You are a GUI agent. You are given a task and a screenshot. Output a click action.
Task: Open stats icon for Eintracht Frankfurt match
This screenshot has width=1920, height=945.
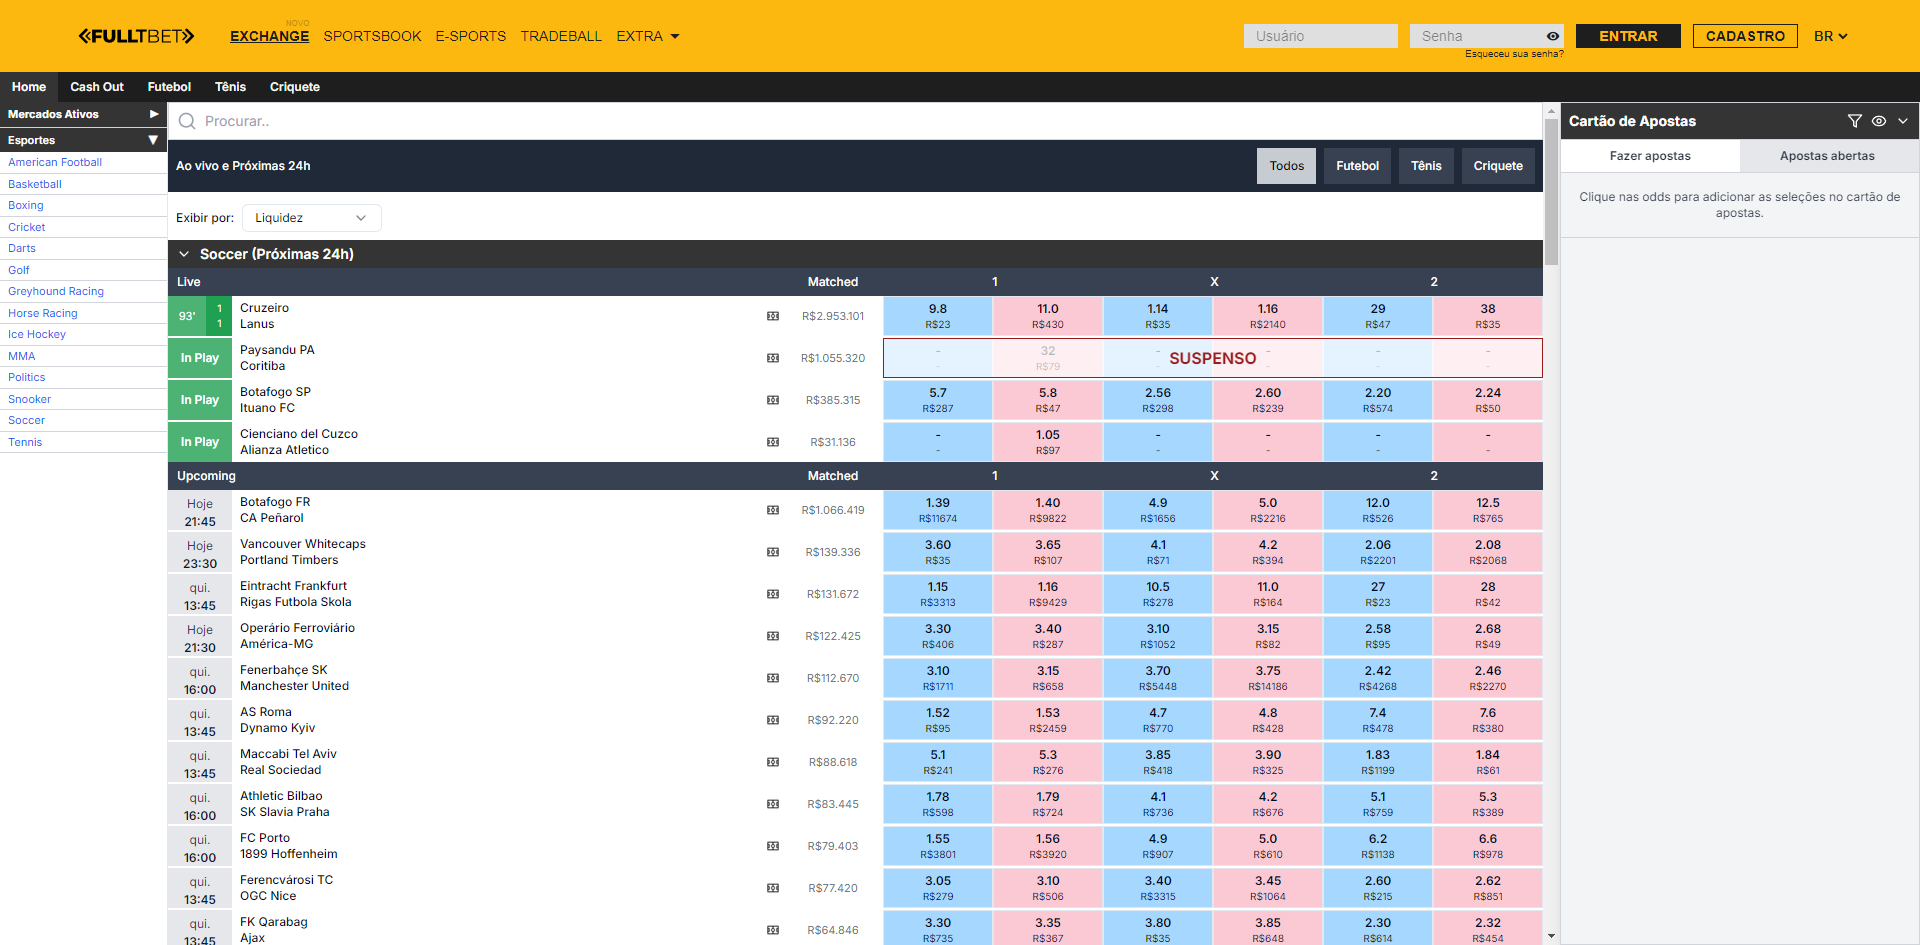point(773,594)
